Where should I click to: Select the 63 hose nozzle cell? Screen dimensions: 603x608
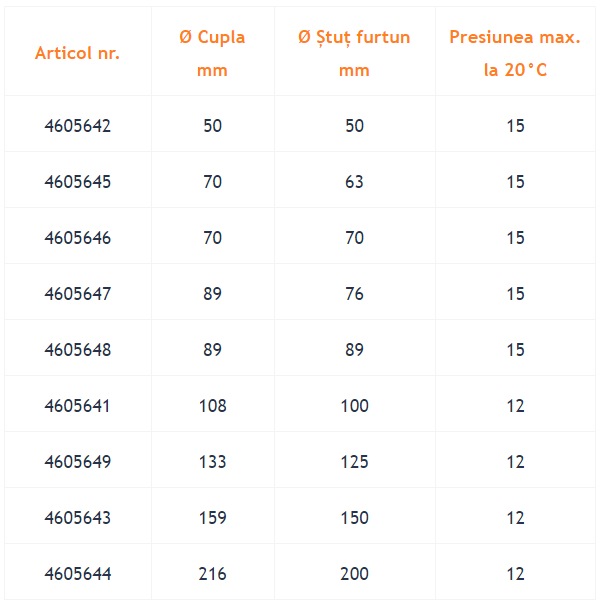[x=354, y=182]
